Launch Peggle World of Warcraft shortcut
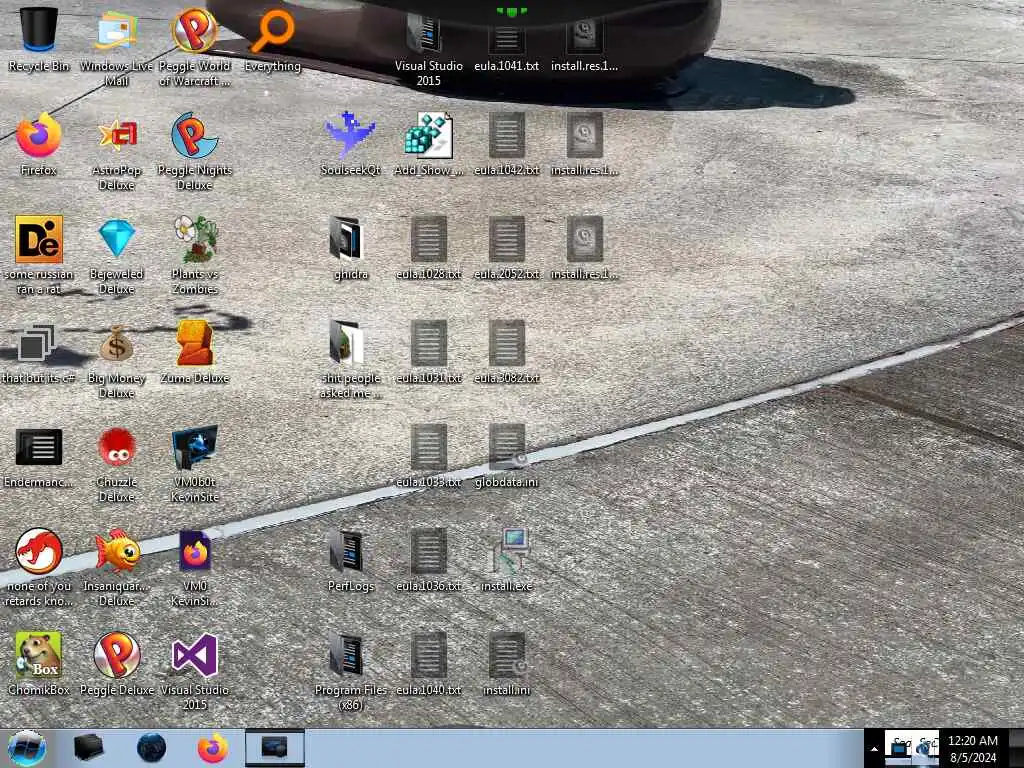 tap(195, 47)
